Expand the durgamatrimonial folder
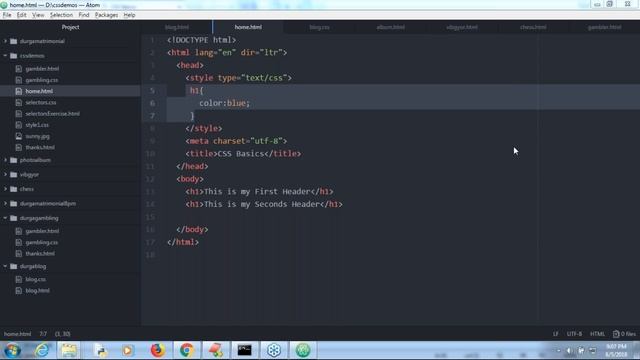Viewport: 640px width, 360px height. pyautogui.click(x=6, y=41)
